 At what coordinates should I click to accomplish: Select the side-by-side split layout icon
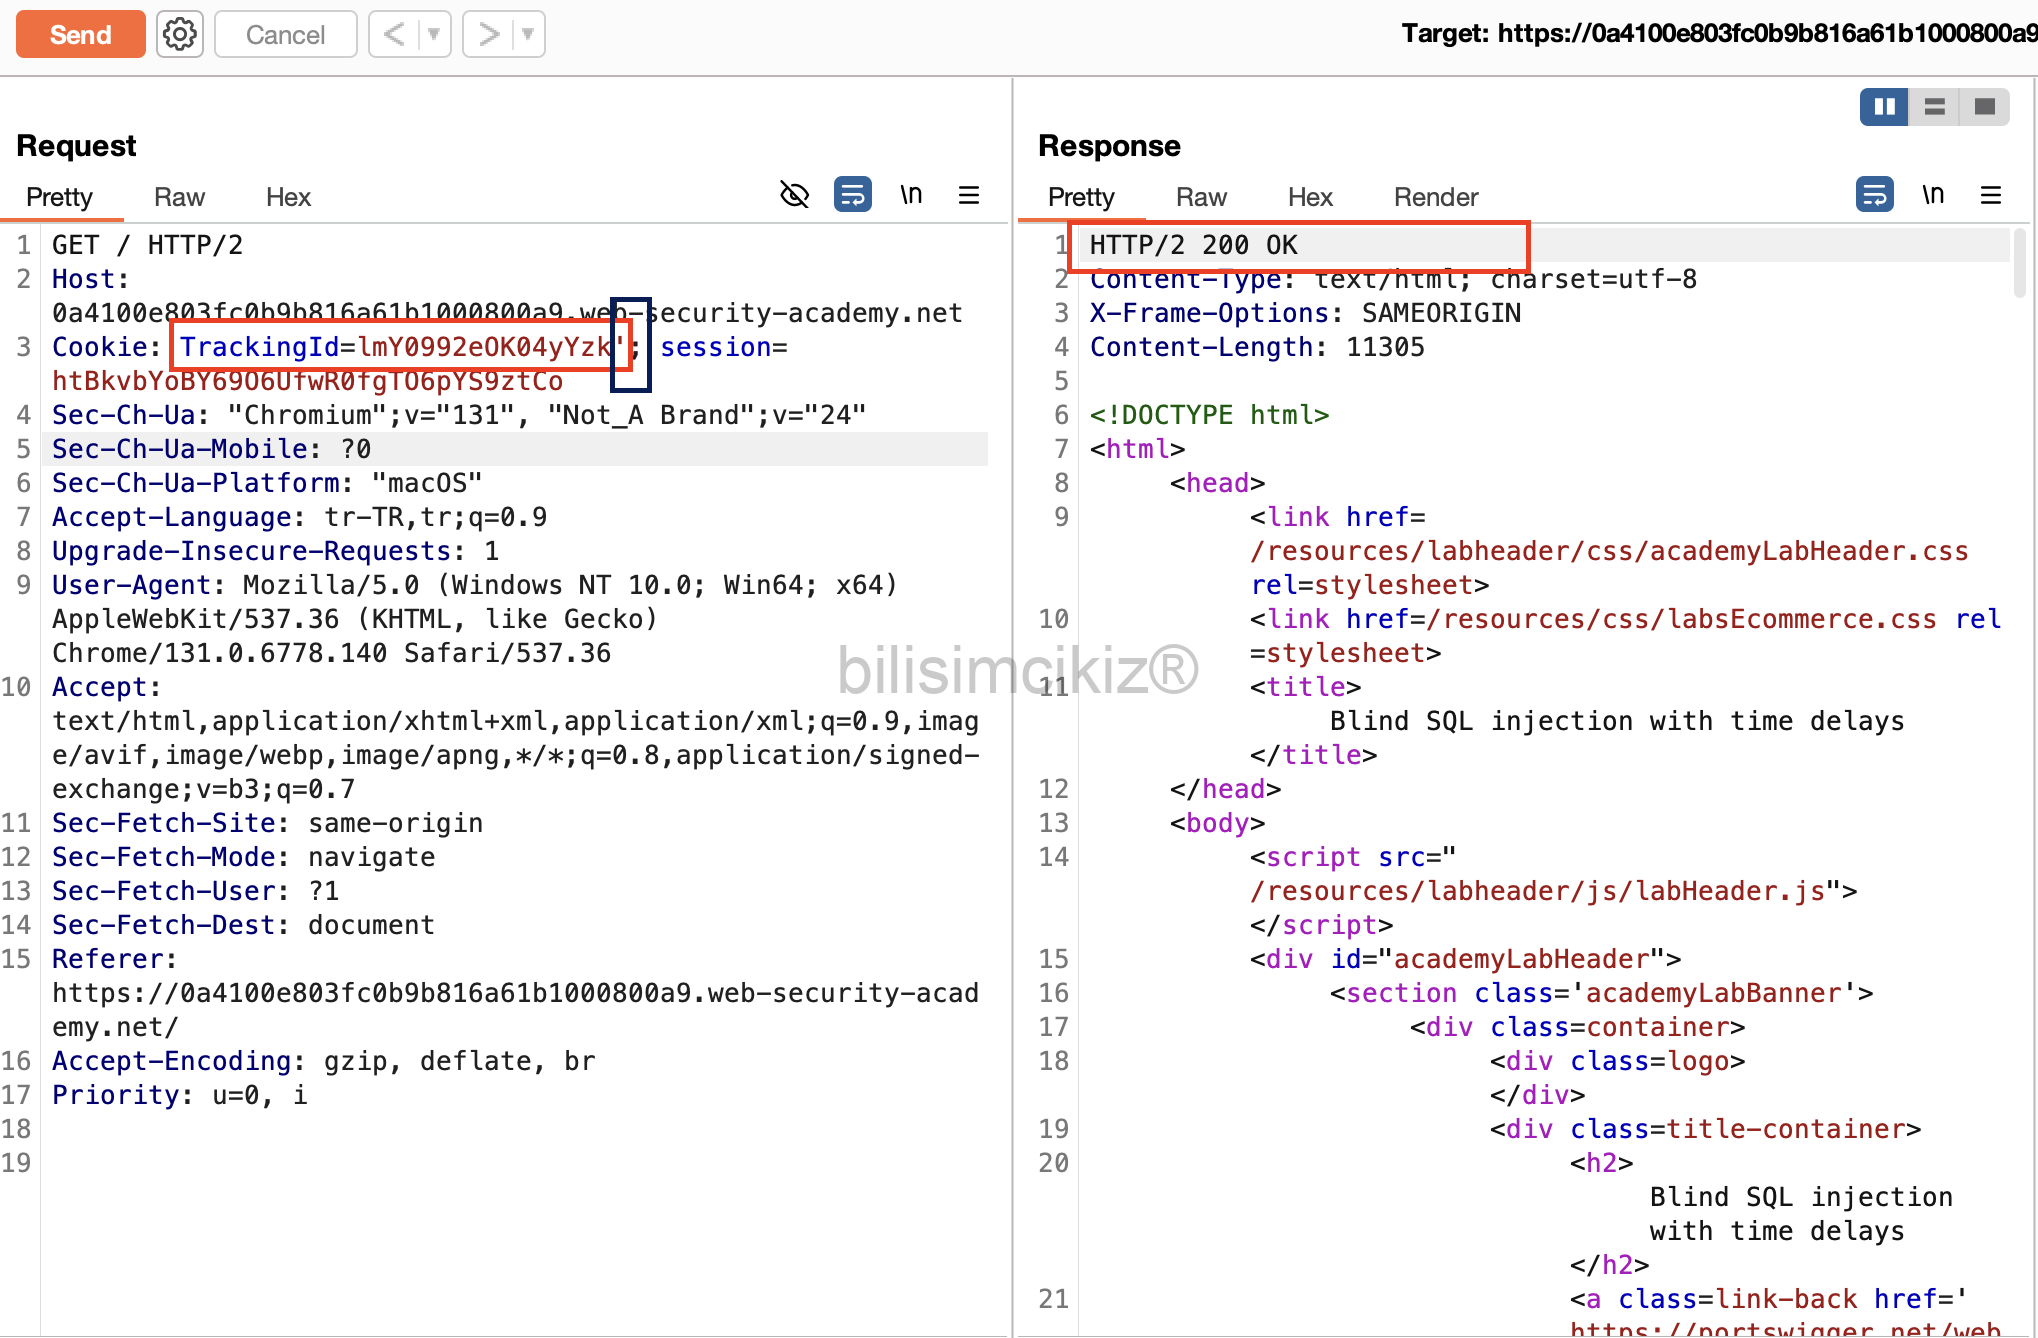[x=1884, y=106]
